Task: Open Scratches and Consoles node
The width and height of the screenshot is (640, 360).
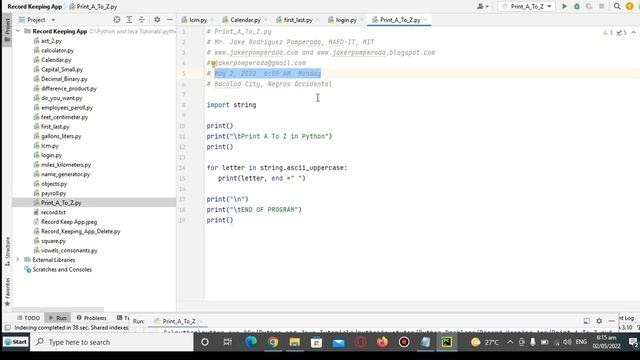Action: click(62, 269)
